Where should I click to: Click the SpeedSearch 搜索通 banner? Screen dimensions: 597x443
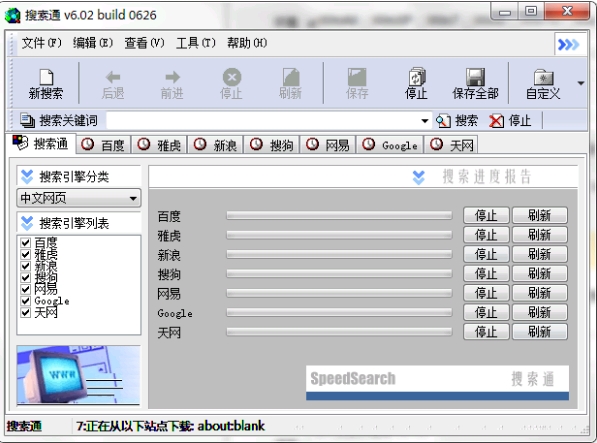[x=437, y=383]
